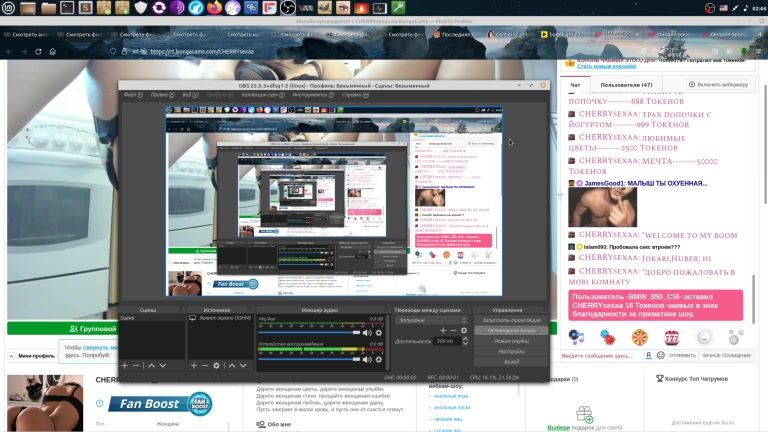Mute the desktop audio device speaker icon
768x432 pixels.
(367, 359)
